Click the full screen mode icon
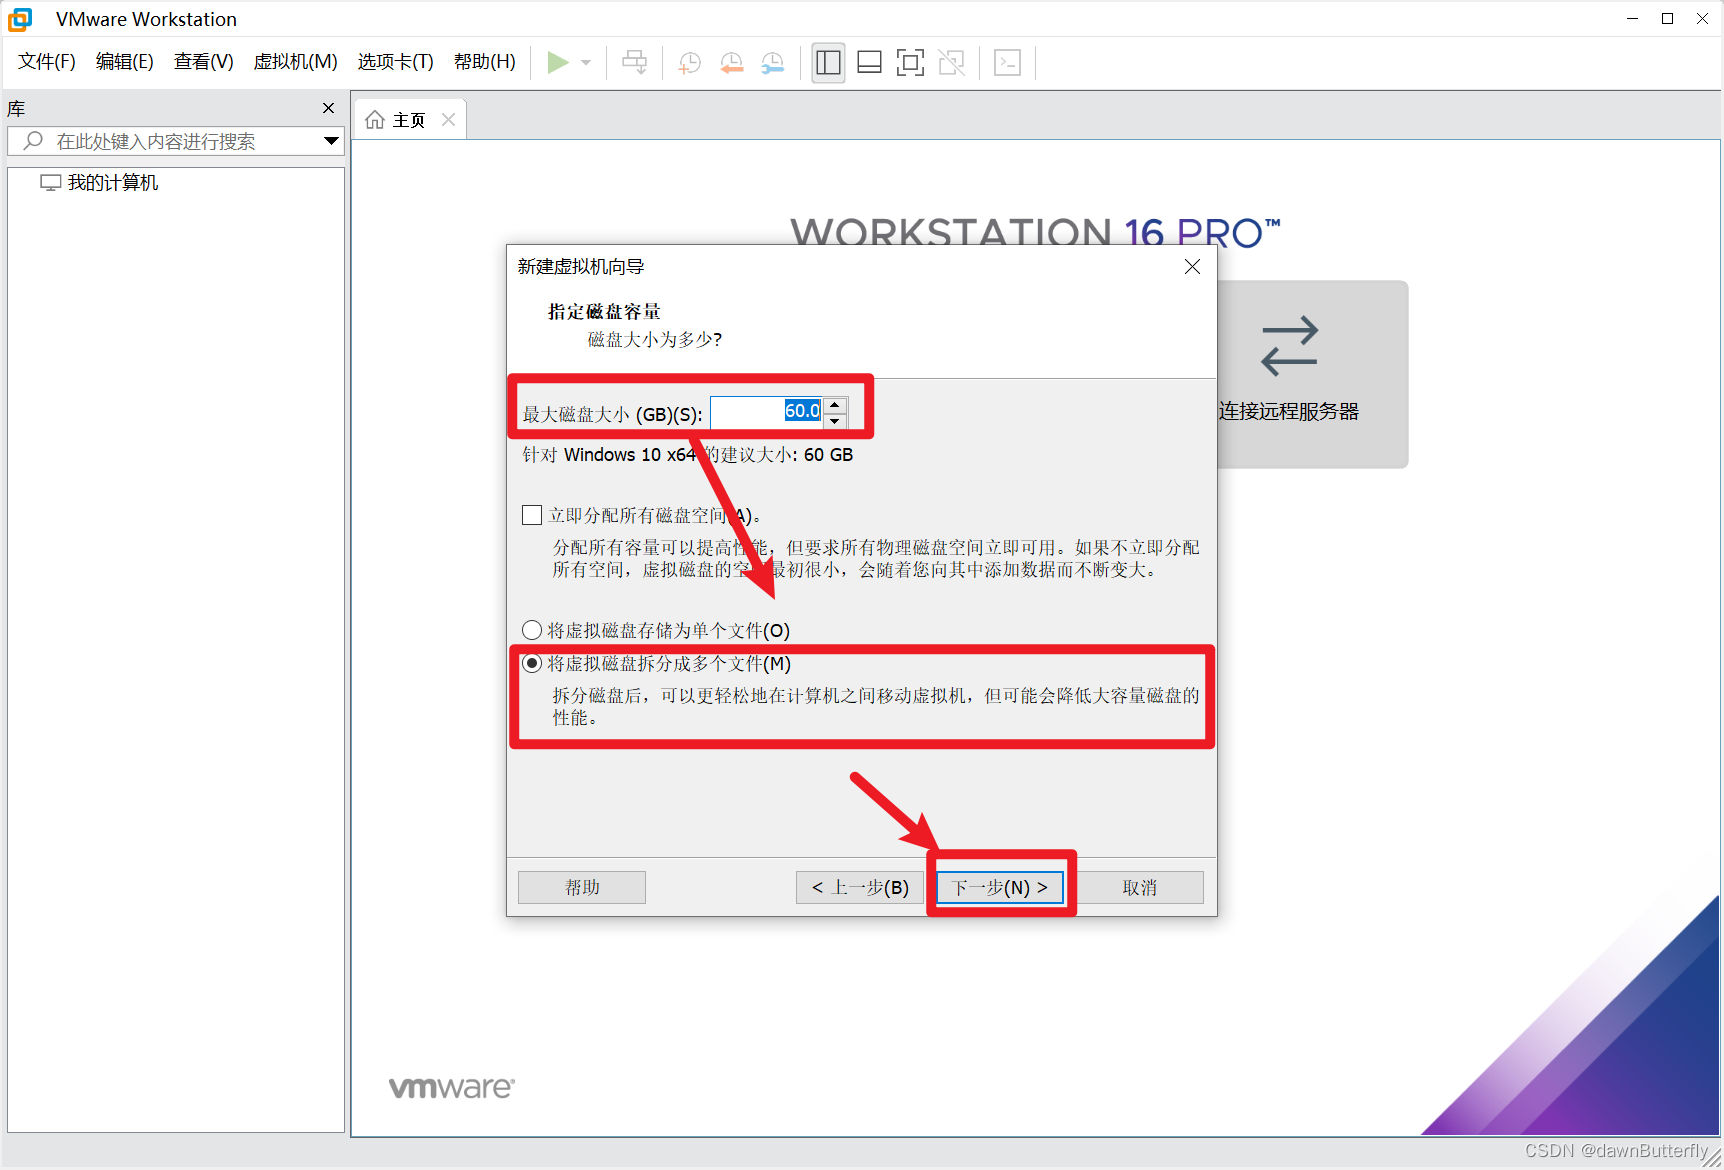Viewport: 1724px width, 1170px height. [910, 62]
